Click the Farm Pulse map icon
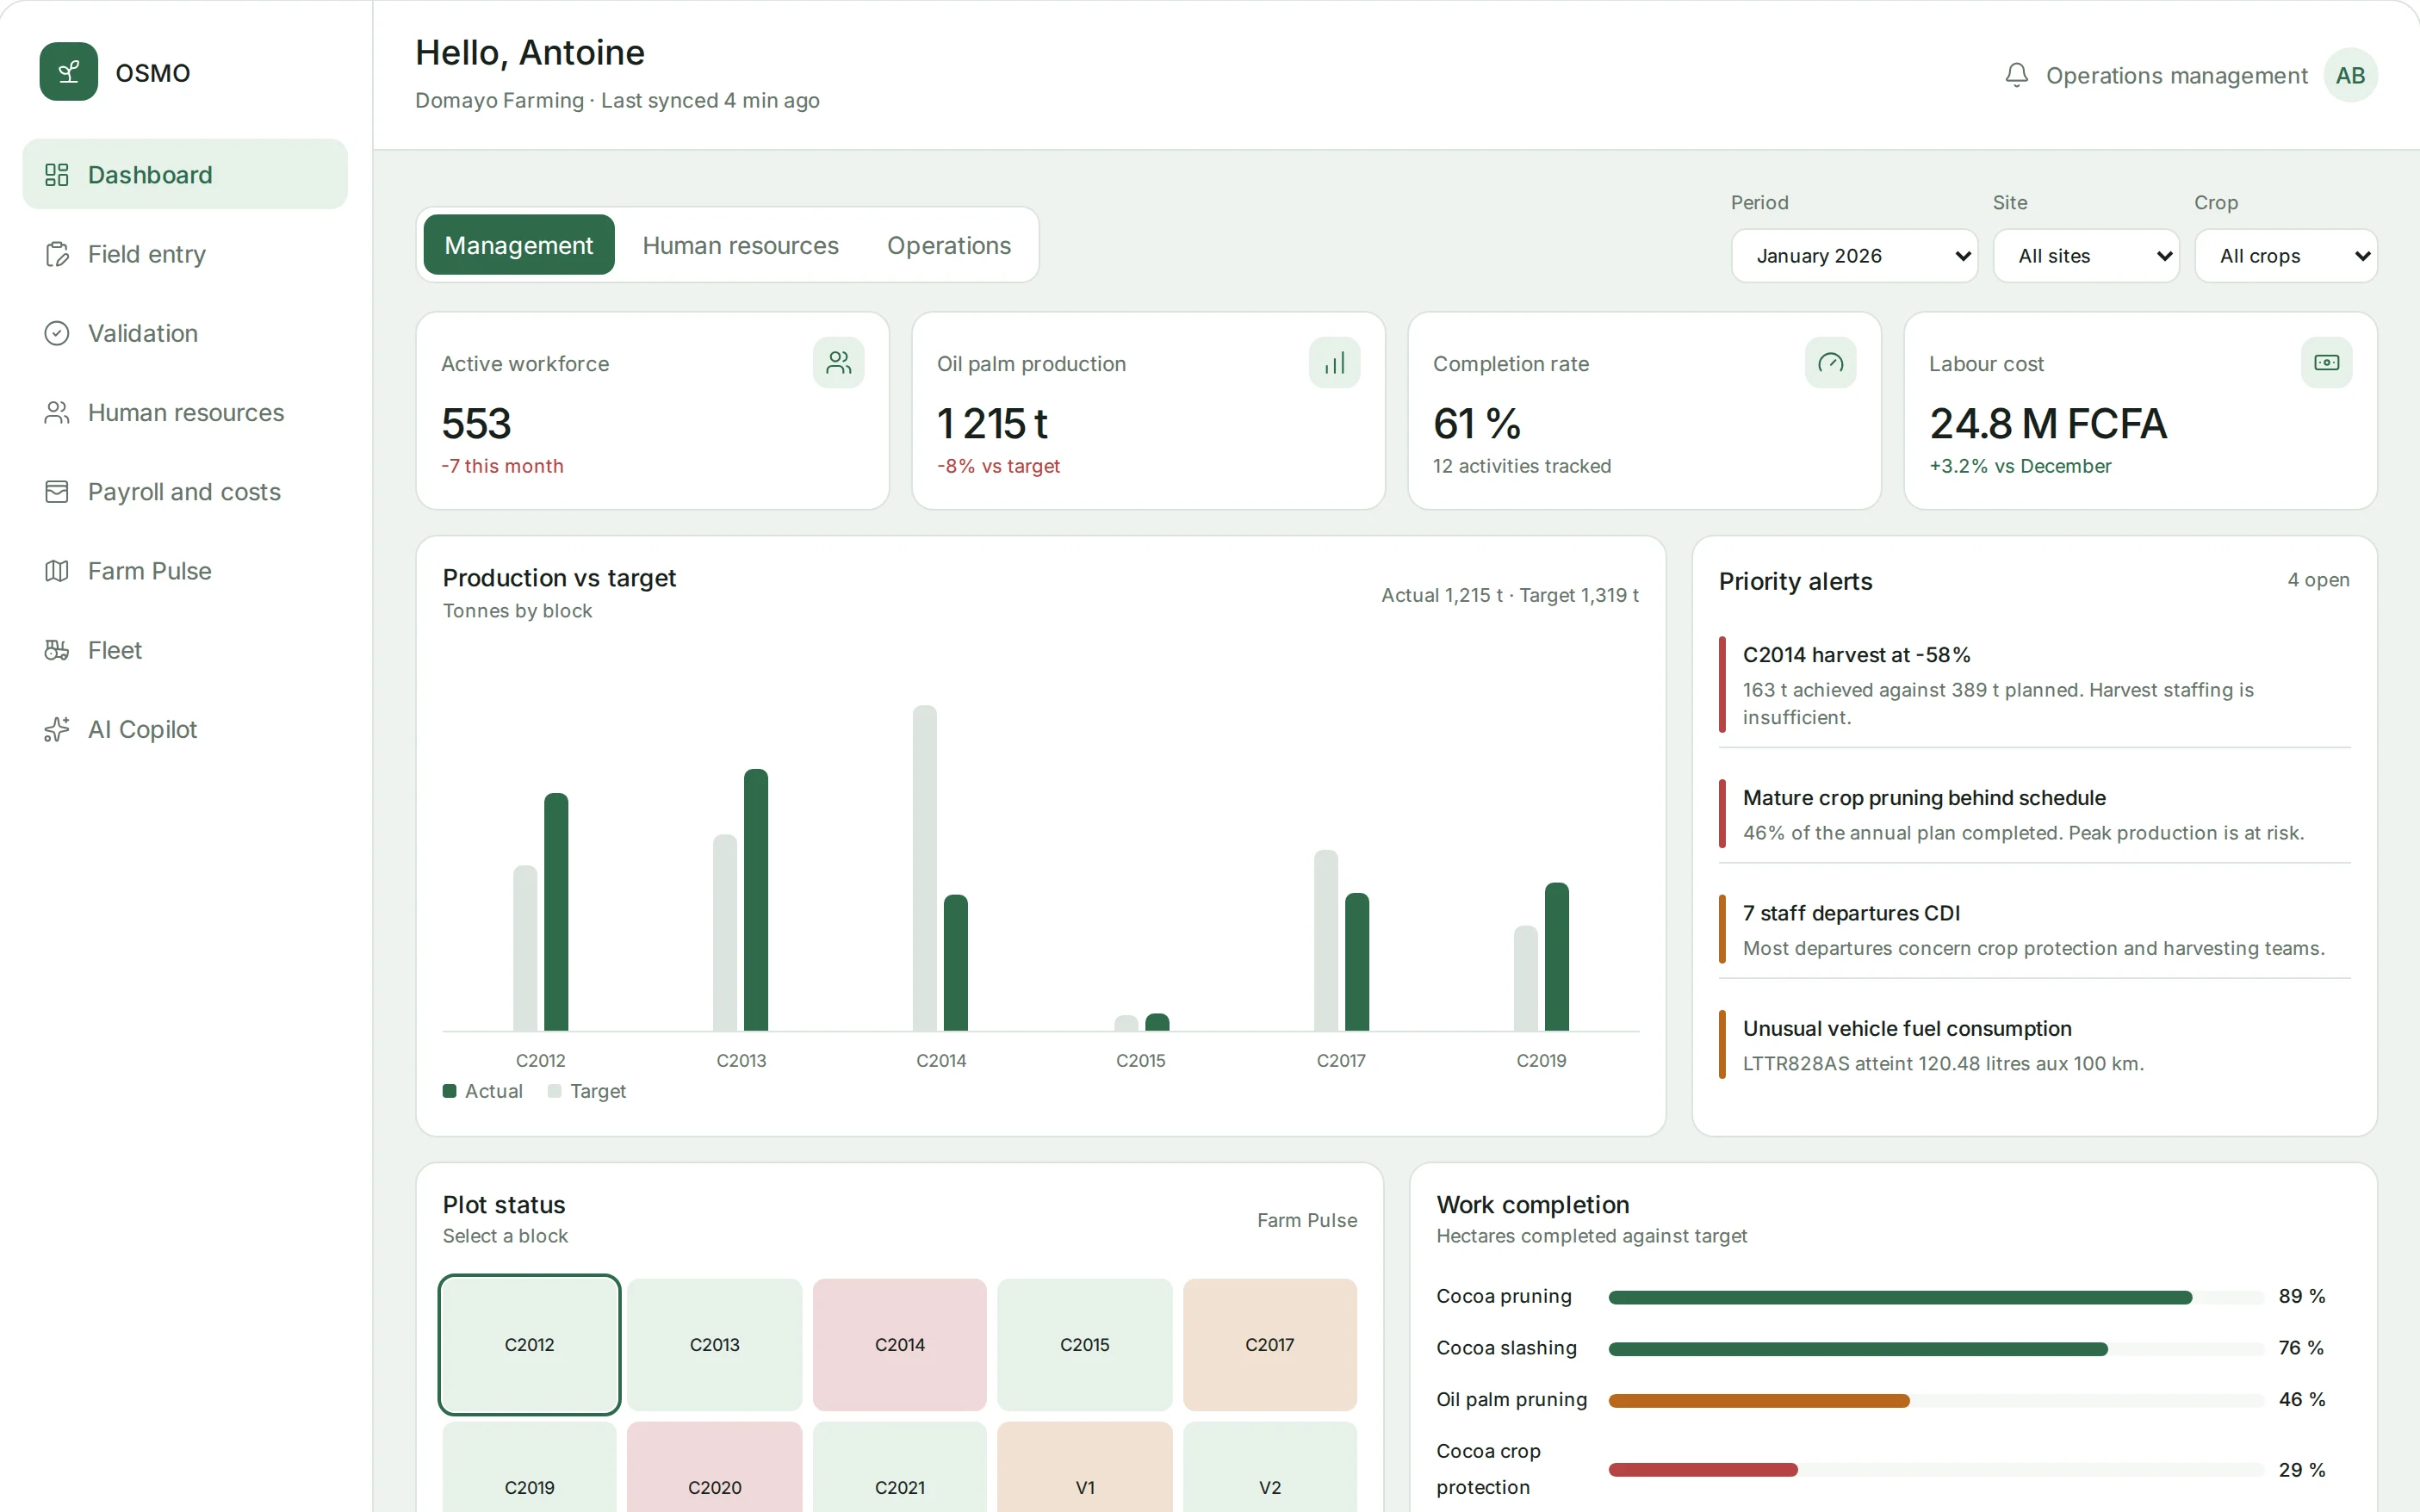 point(57,571)
